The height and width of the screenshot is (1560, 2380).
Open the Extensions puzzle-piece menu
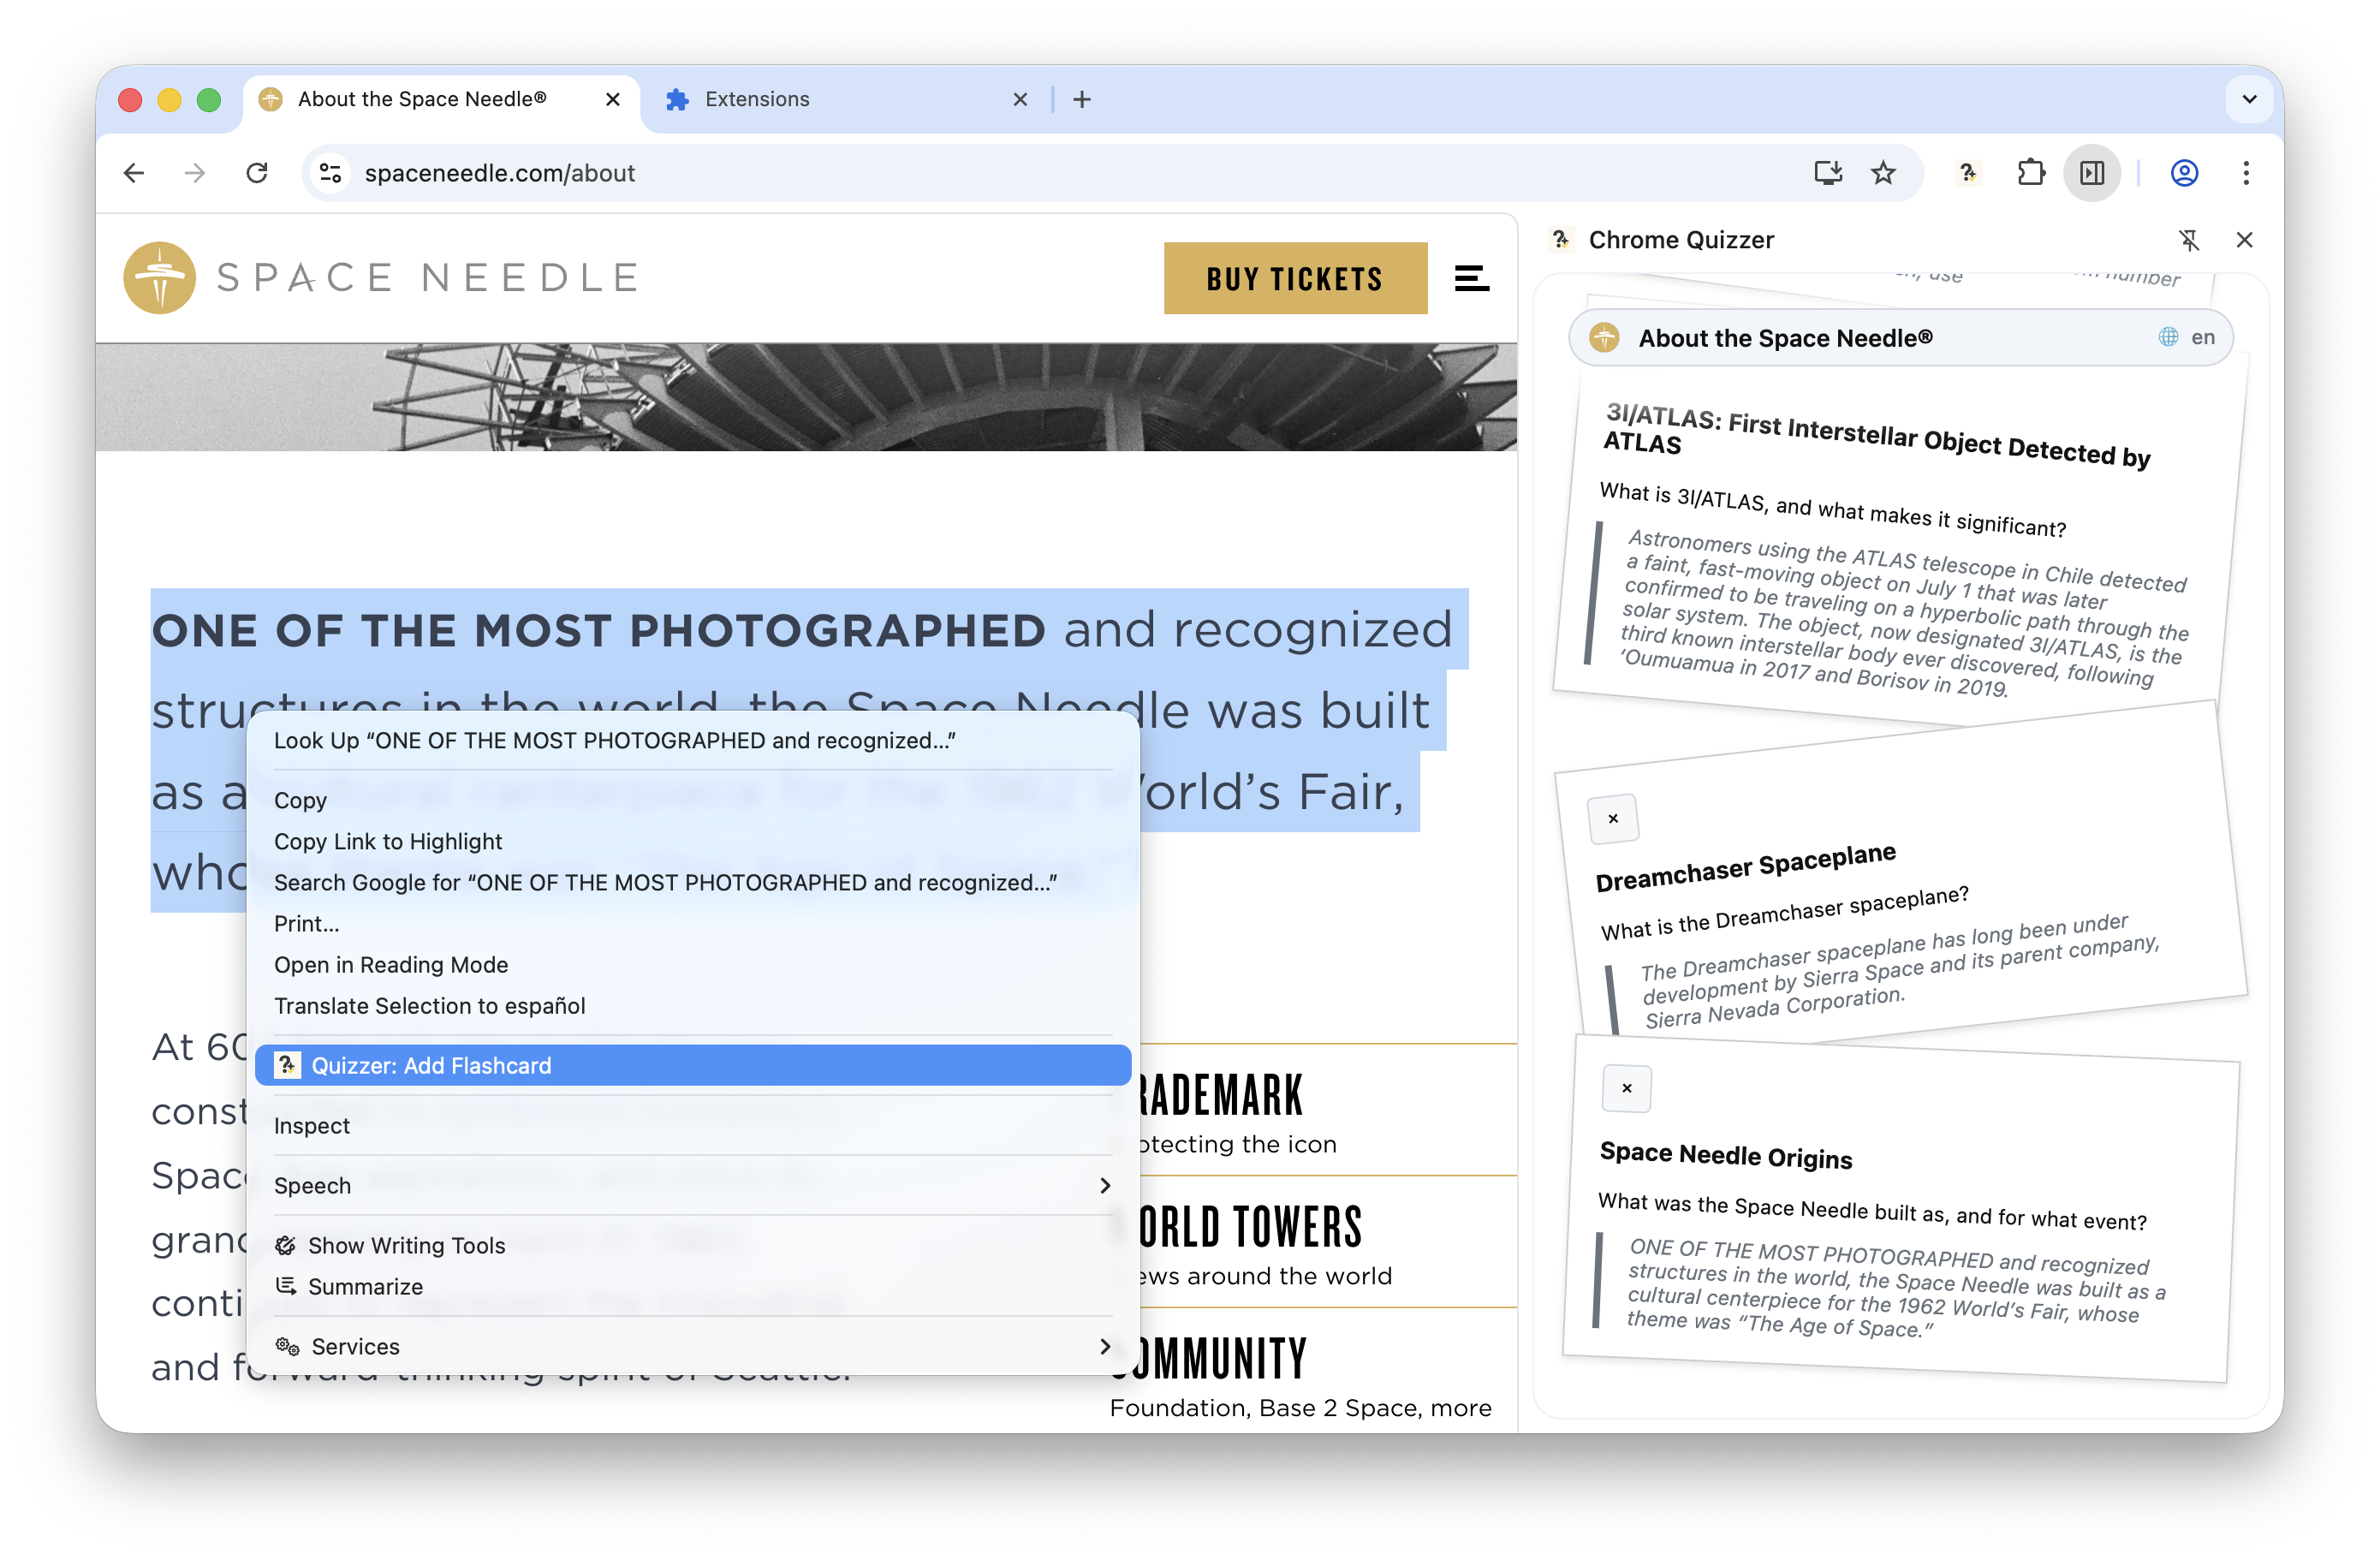click(x=2030, y=173)
